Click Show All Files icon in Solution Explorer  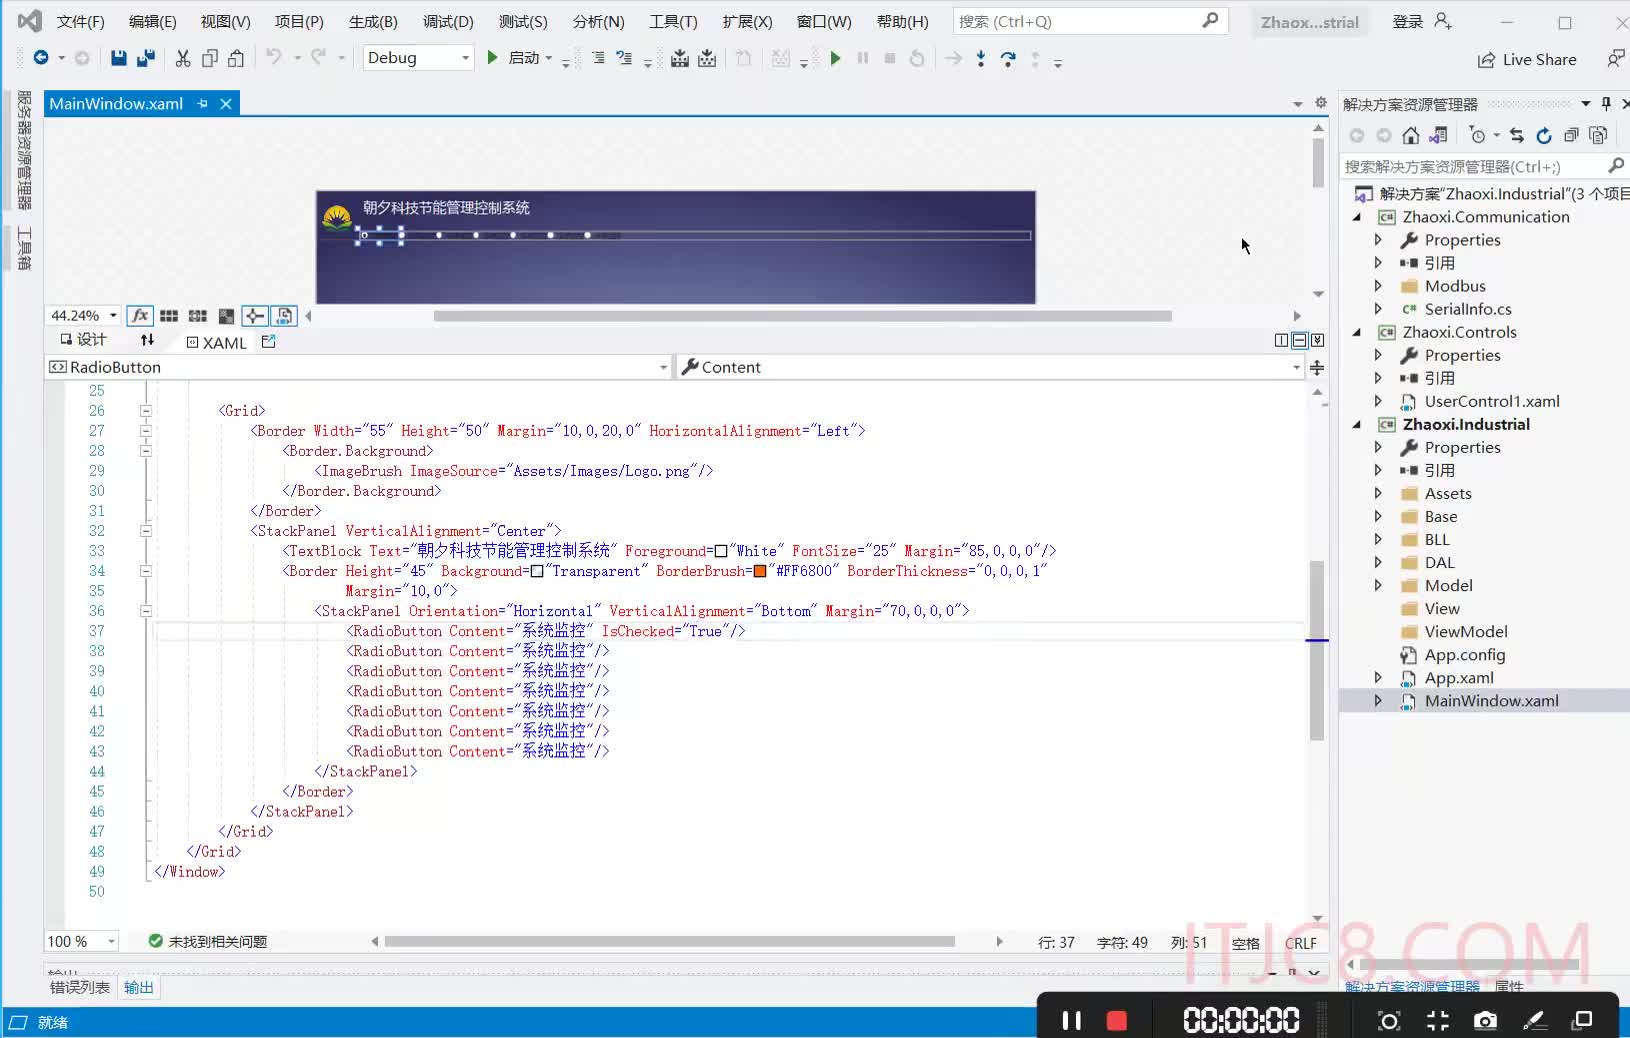[1598, 135]
